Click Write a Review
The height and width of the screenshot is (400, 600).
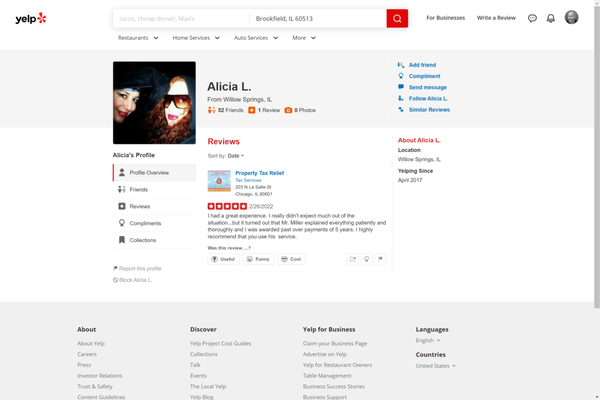[496, 18]
